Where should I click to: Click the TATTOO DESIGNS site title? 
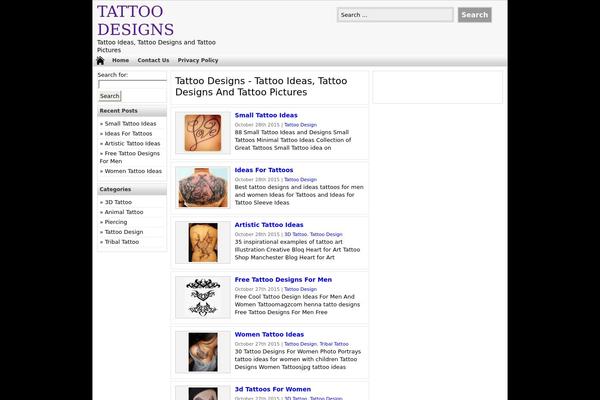(x=135, y=20)
